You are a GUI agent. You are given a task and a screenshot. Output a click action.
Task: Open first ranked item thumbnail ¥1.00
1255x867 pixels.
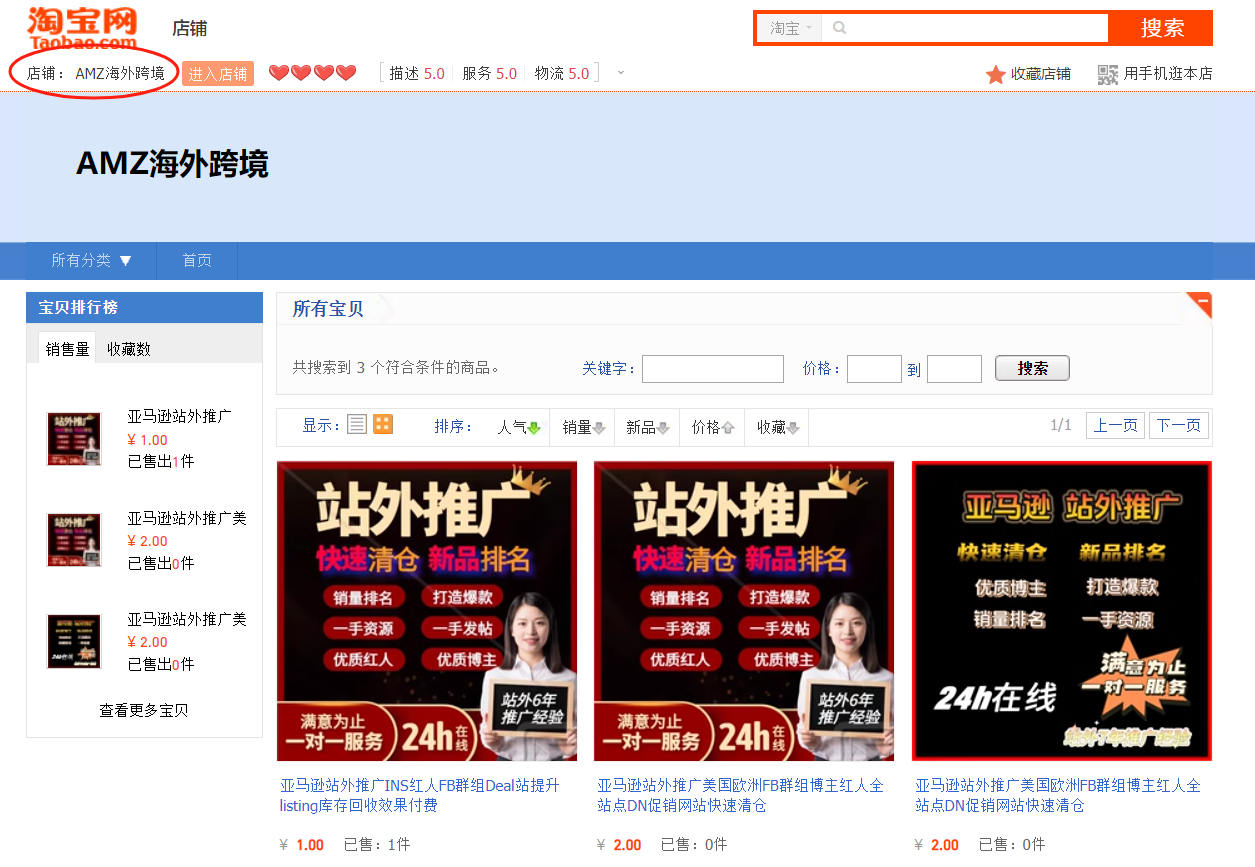click(x=74, y=439)
